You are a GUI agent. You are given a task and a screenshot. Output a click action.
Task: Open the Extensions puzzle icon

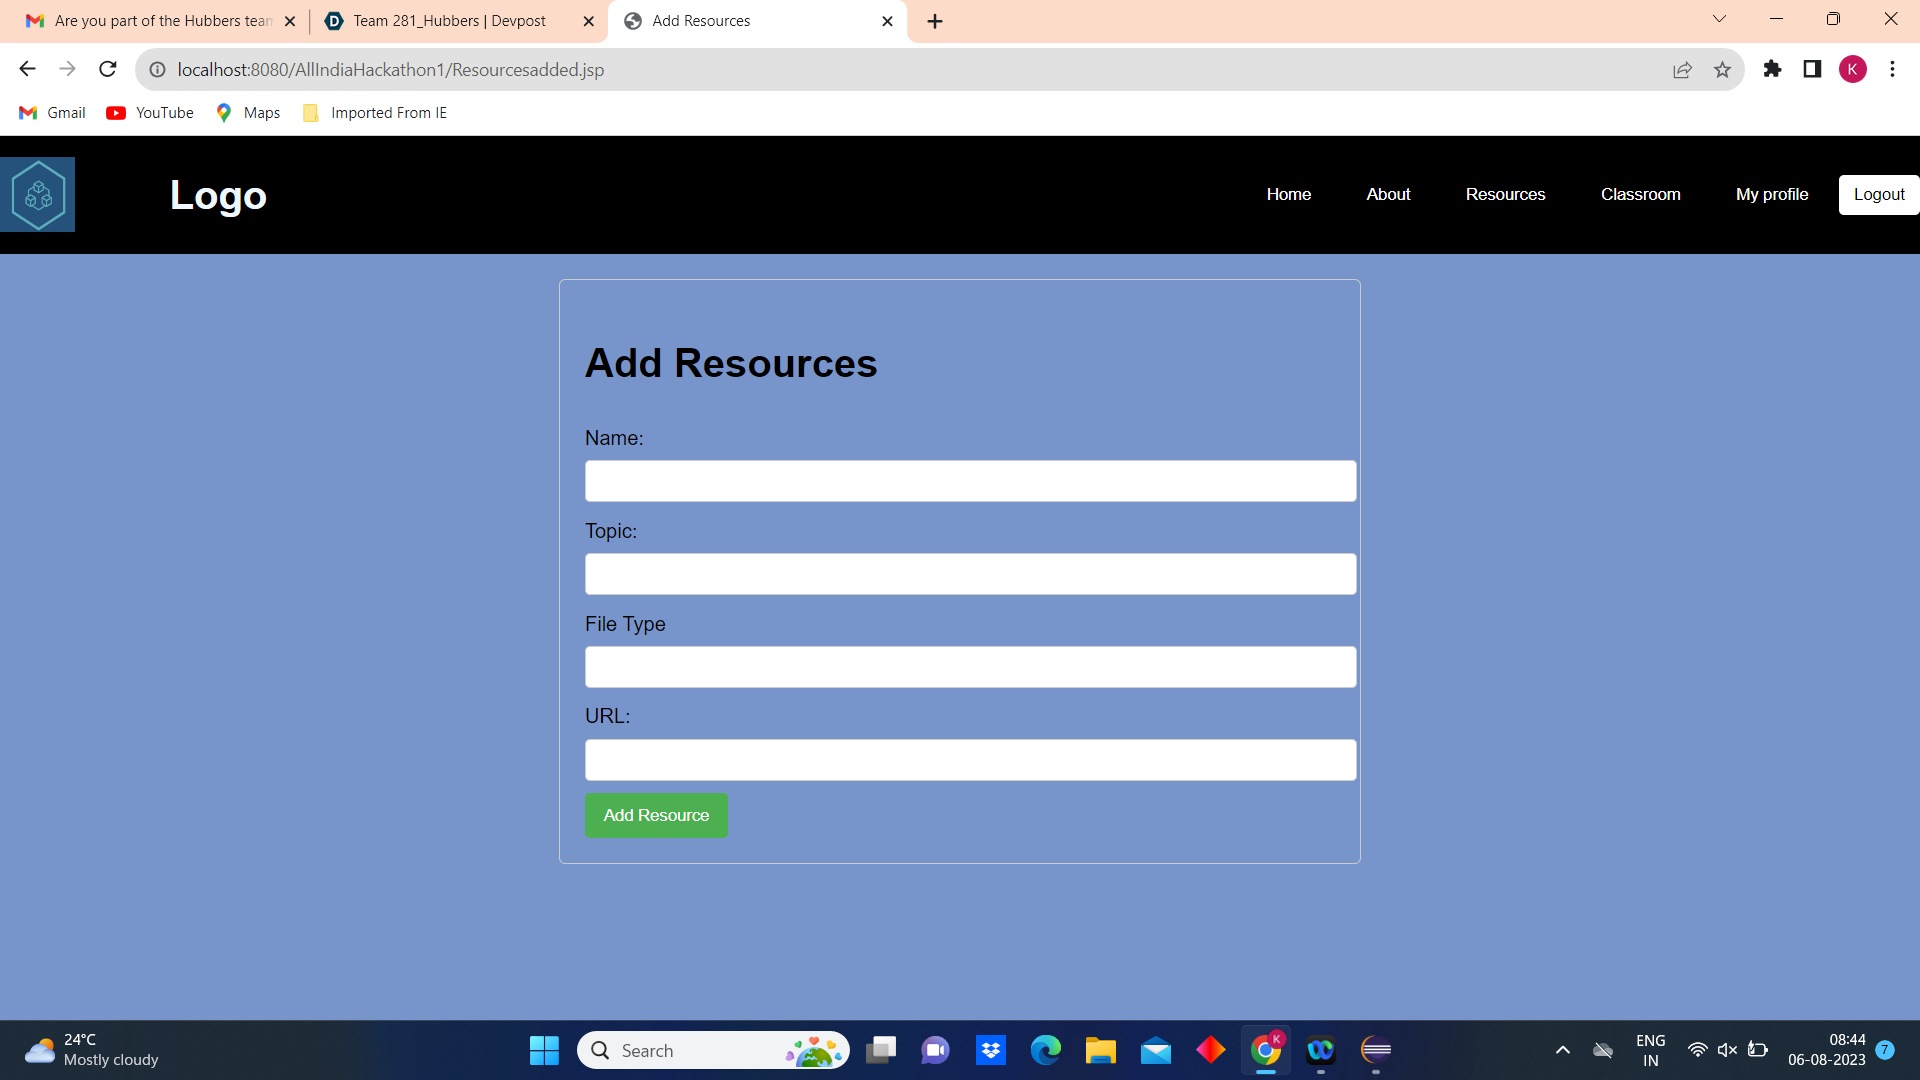click(1772, 69)
